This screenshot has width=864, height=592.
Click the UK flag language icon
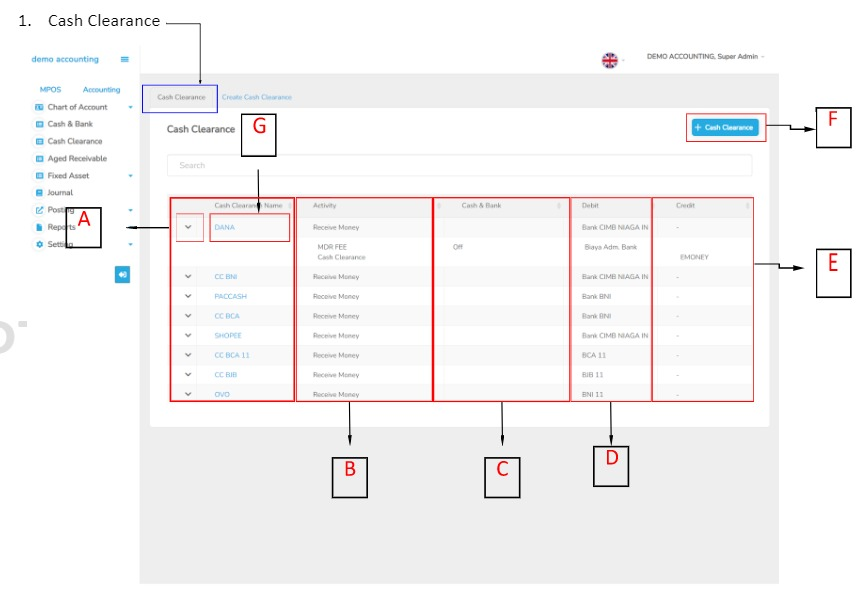coord(609,60)
